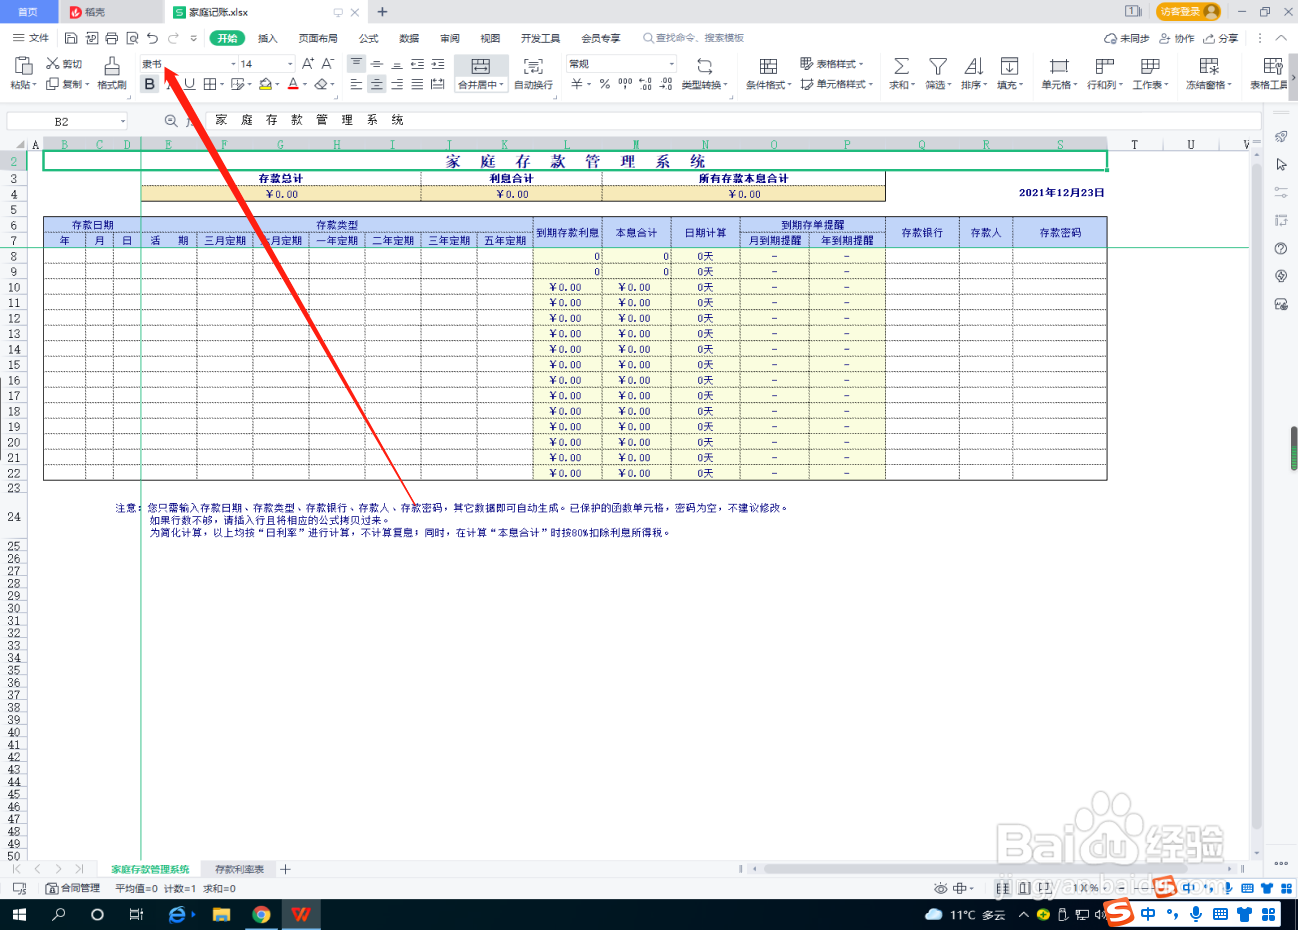Click the Cut (剪切) tool

(x=64, y=64)
